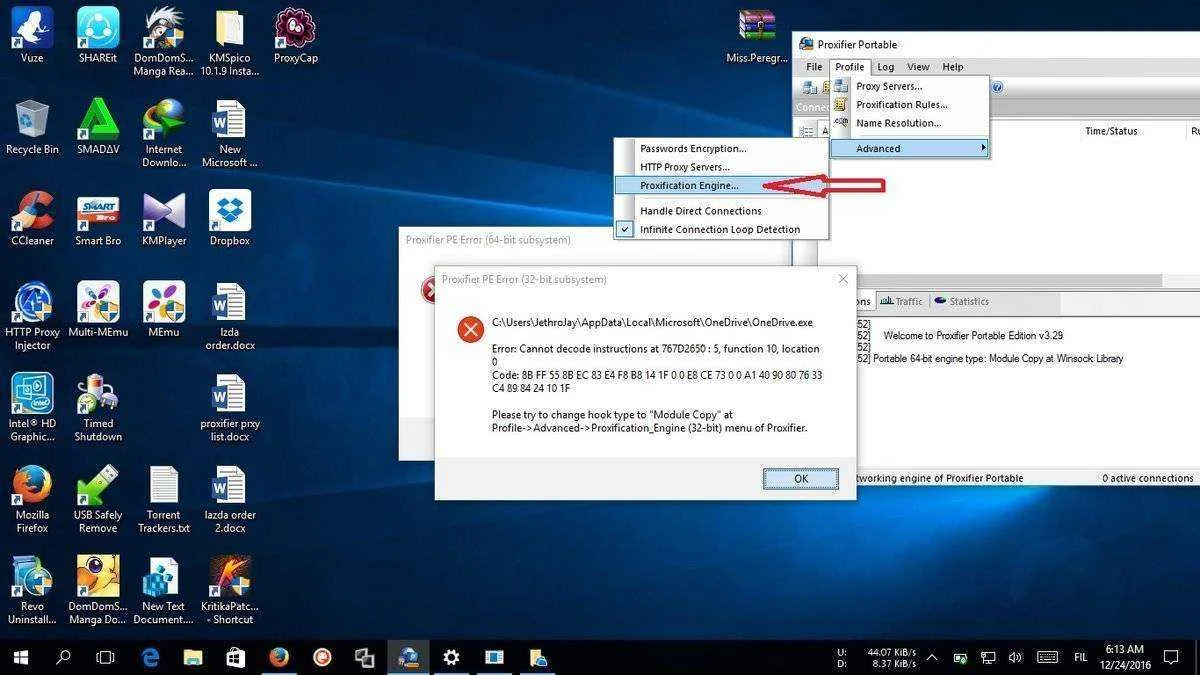Open the Windows Store taskbar icon
This screenshot has height=675, width=1200.
click(236, 657)
